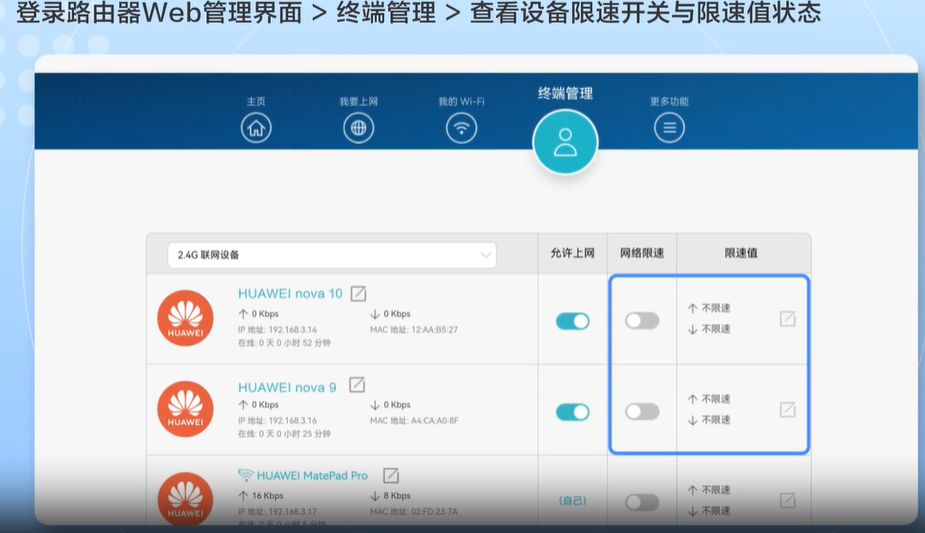Click the HUAWEI MatePad Pro device name

pos(312,476)
